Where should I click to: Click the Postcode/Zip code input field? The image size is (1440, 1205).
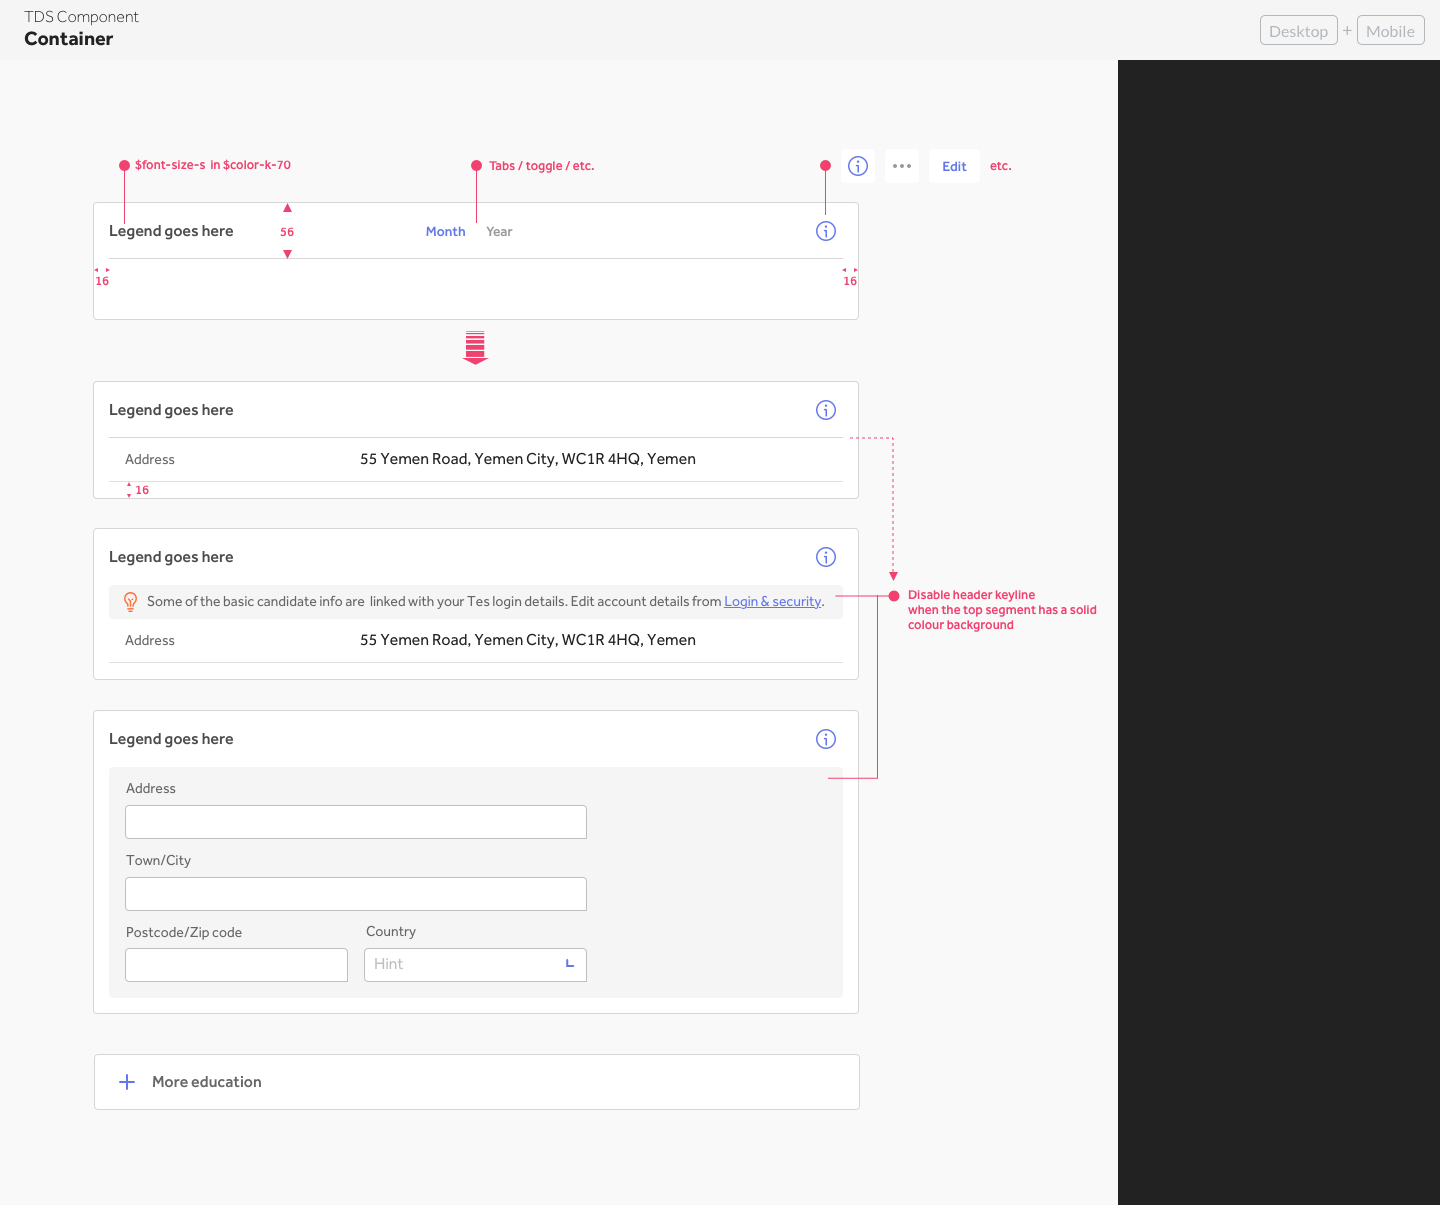[x=236, y=965]
